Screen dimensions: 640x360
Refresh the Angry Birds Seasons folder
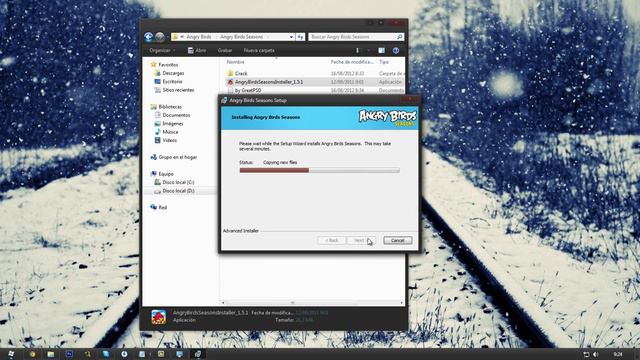(x=300, y=37)
